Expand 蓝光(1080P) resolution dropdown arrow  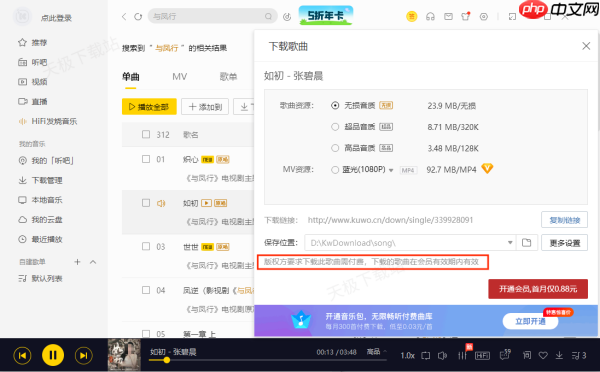click(x=391, y=170)
